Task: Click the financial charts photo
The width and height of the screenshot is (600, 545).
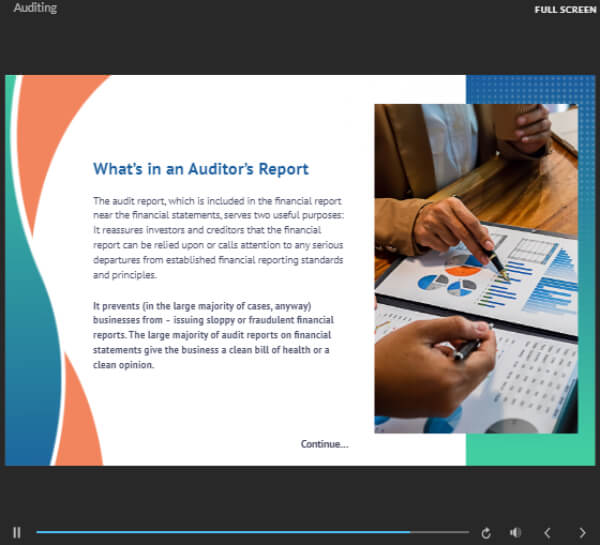Action: pos(476,269)
